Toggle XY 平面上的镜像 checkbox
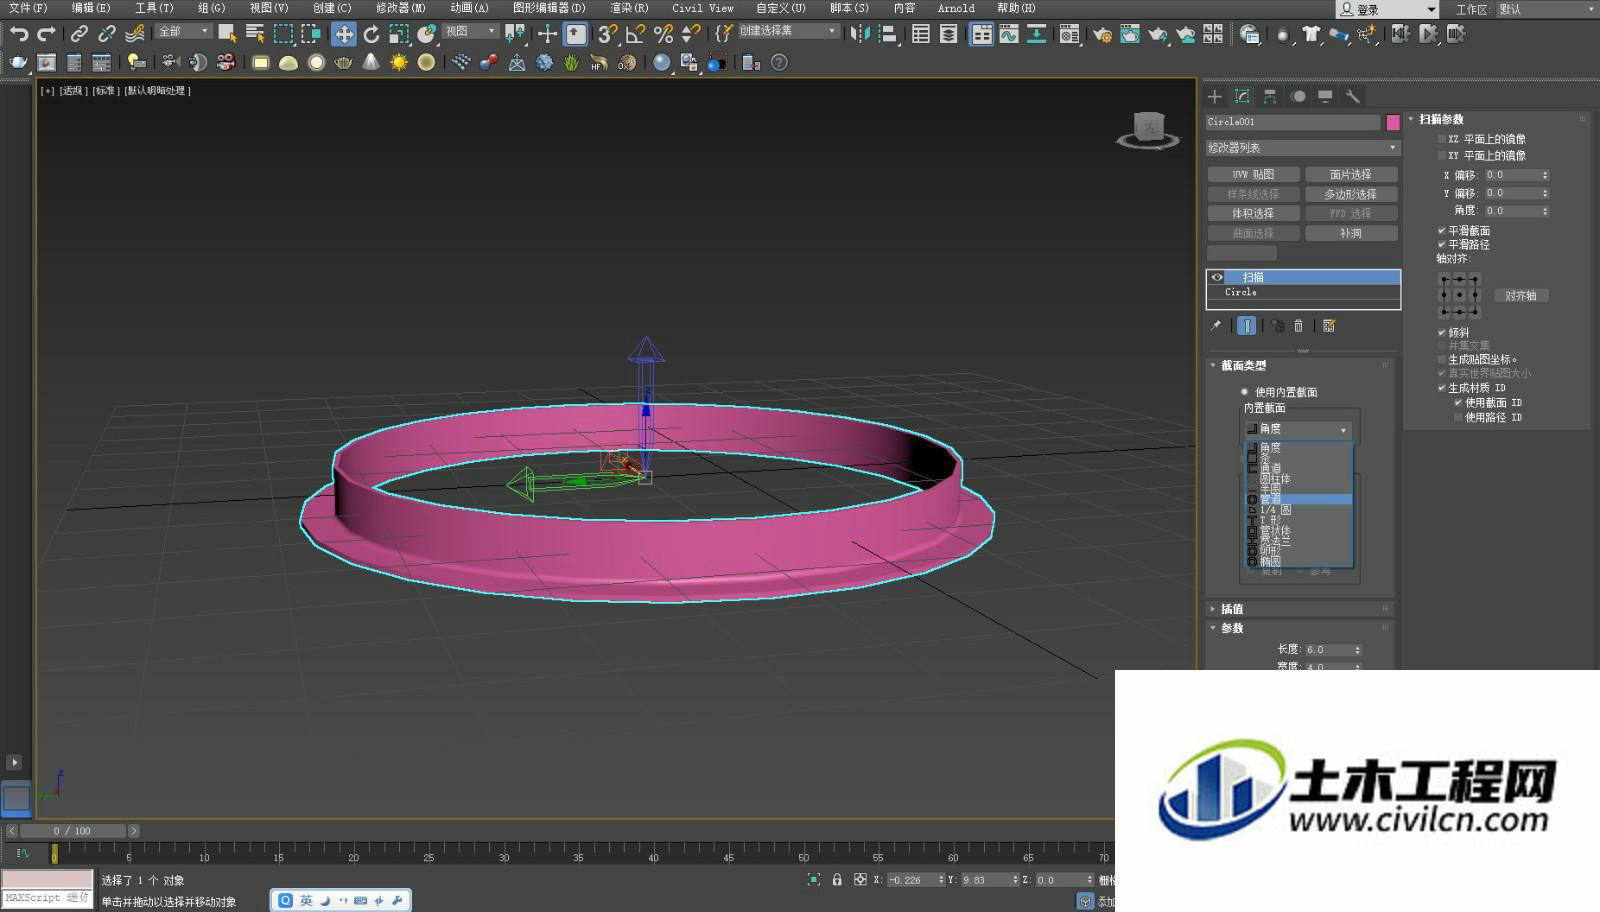The width and height of the screenshot is (1600, 912). (1441, 155)
